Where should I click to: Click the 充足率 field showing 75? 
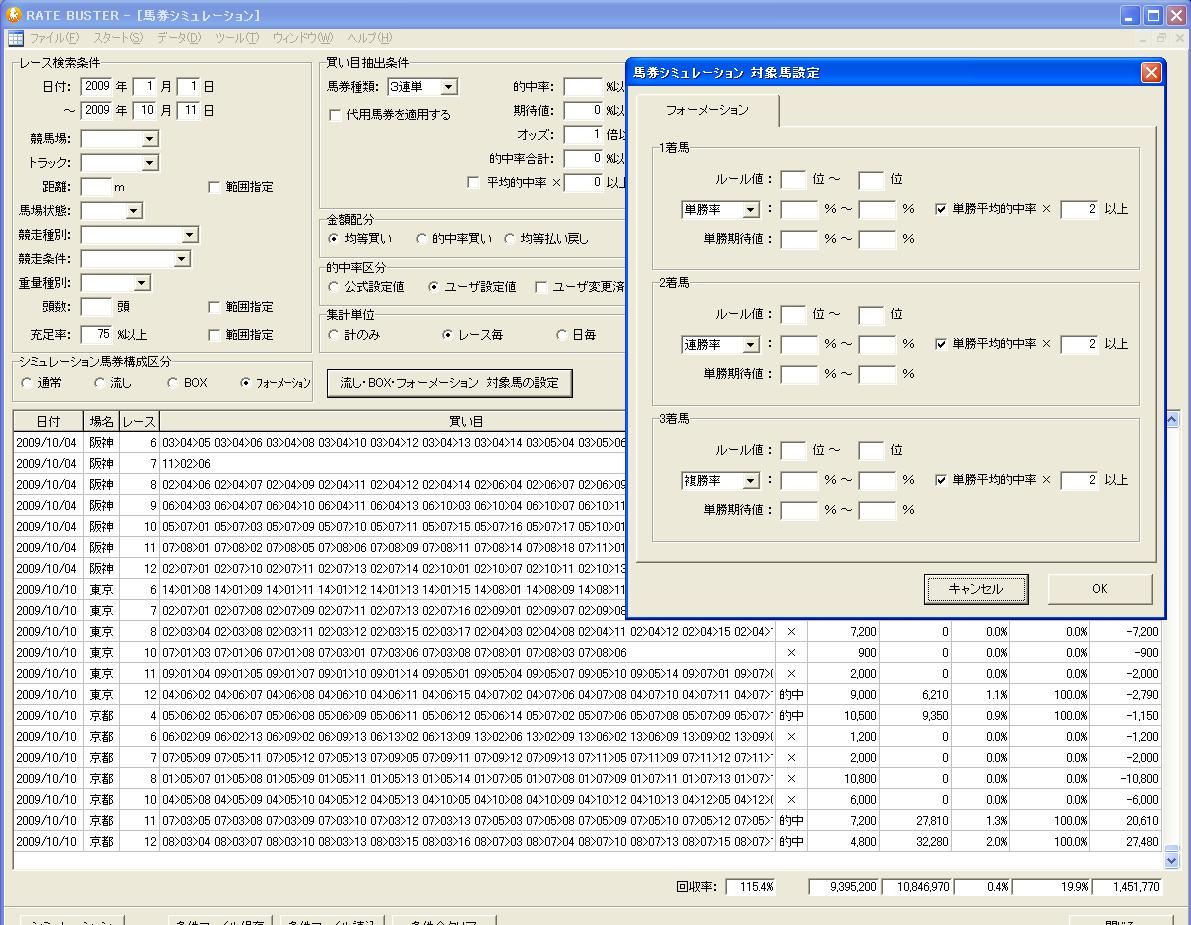pyautogui.click(x=96, y=335)
